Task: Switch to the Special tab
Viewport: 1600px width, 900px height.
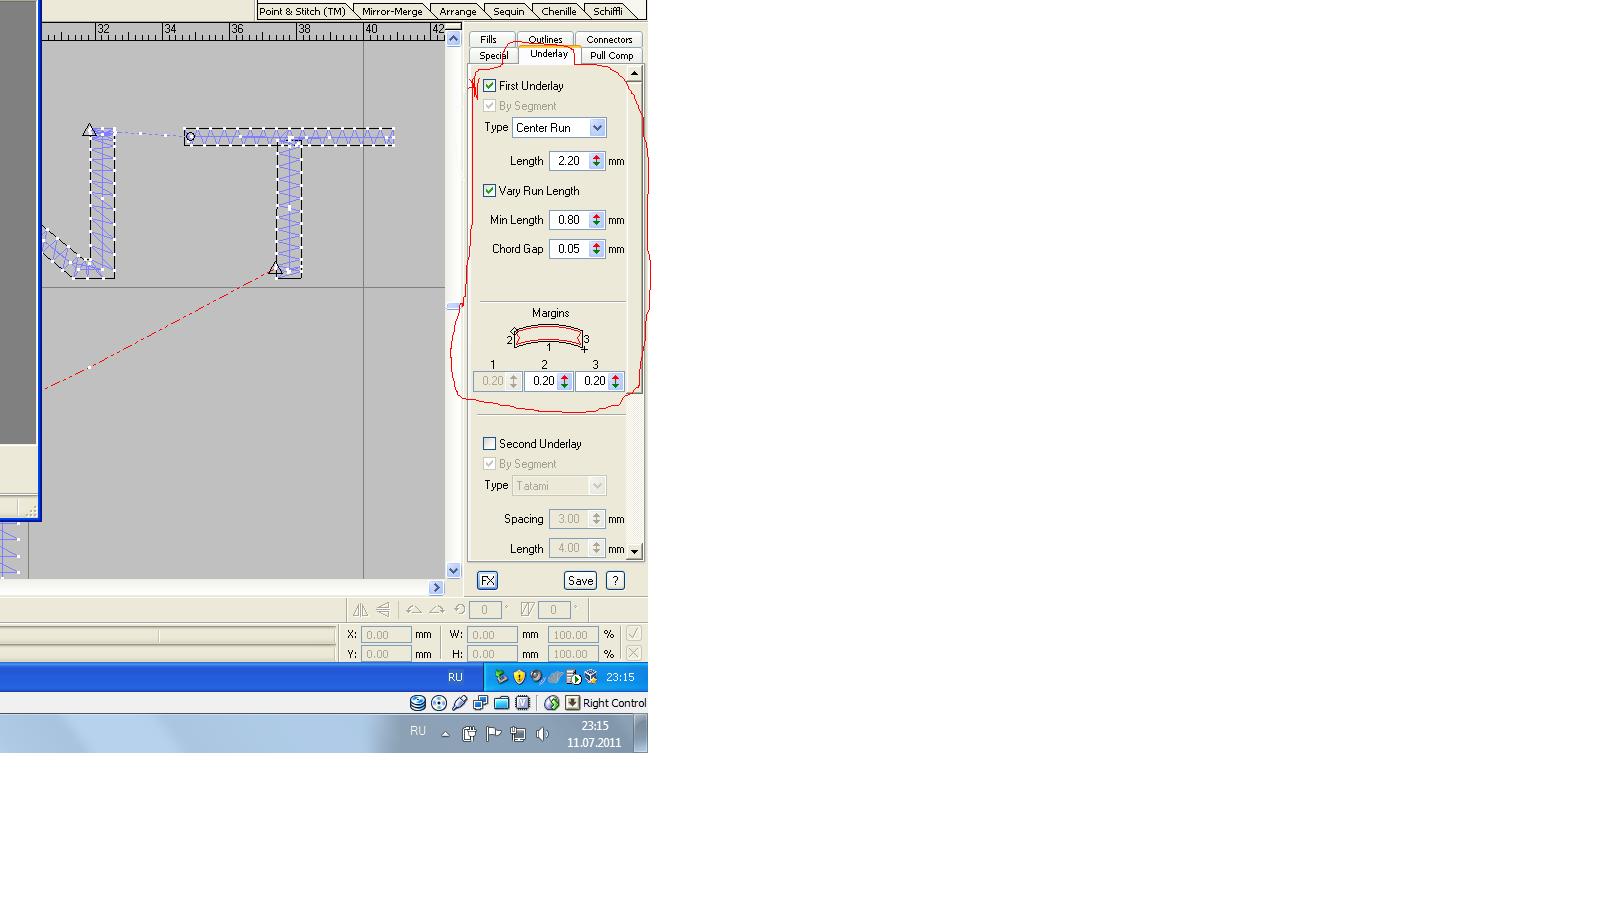Action: (x=494, y=56)
